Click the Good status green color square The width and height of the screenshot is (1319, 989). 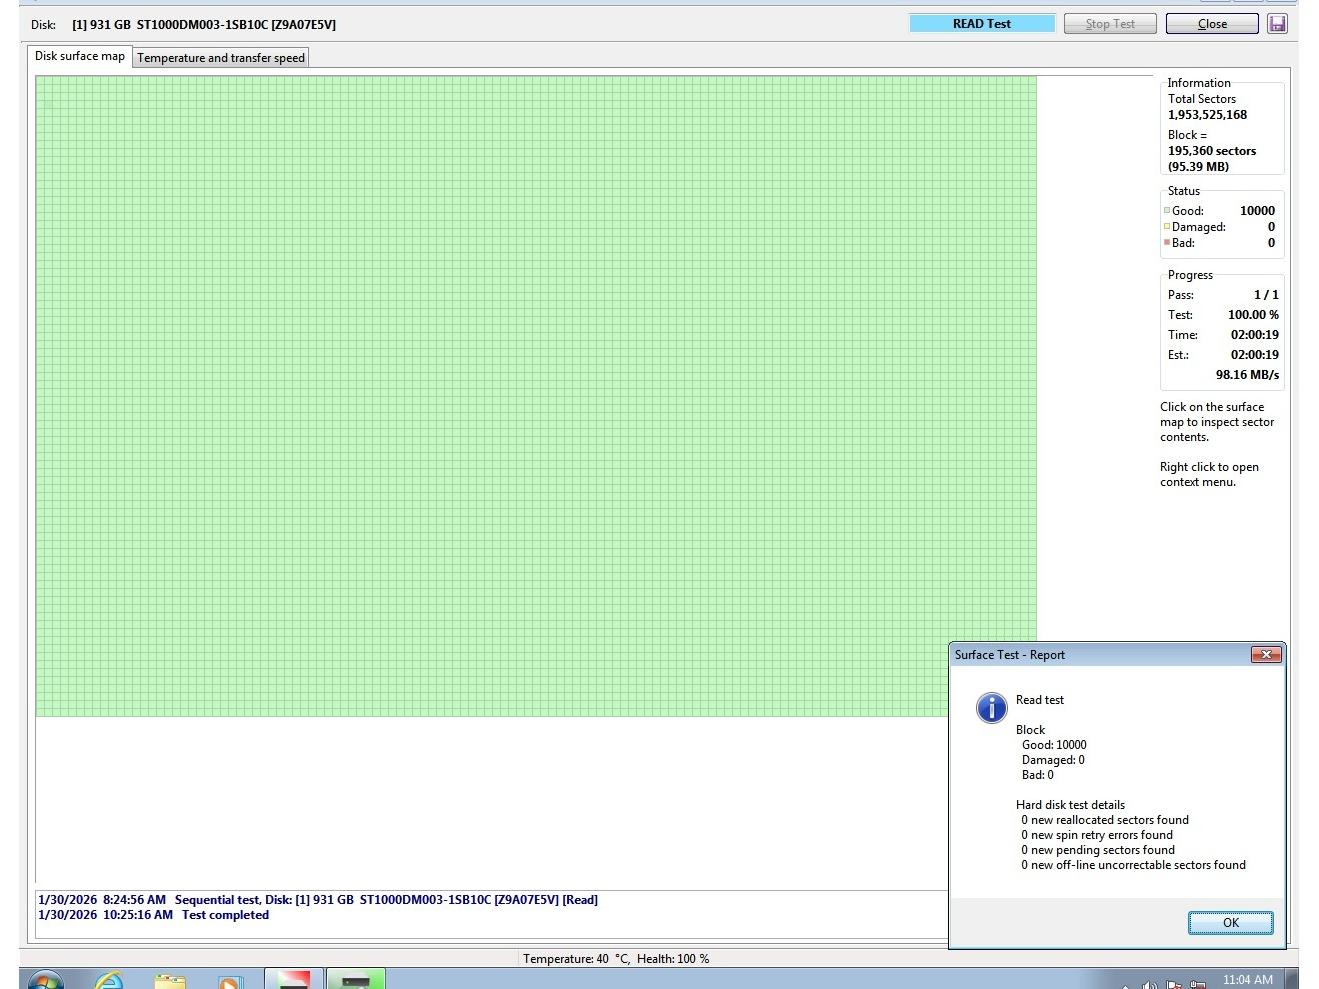point(1167,211)
